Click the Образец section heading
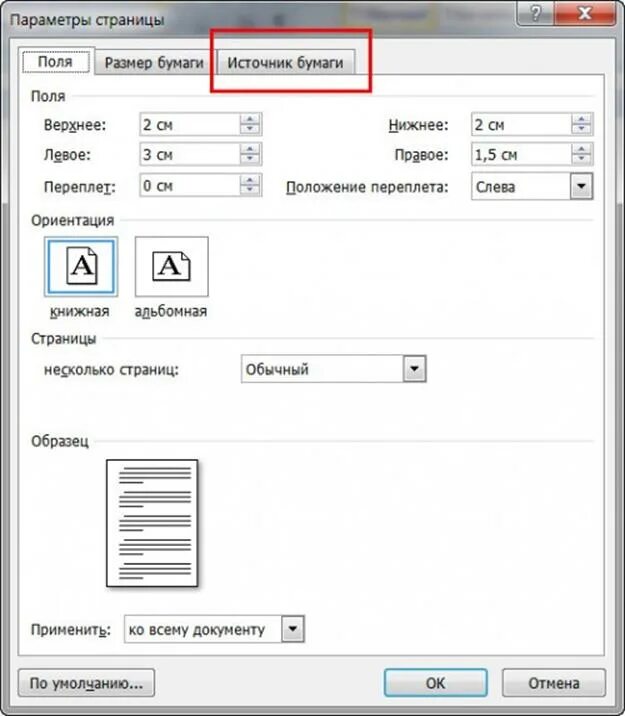The image size is (625, 716). 60,441
